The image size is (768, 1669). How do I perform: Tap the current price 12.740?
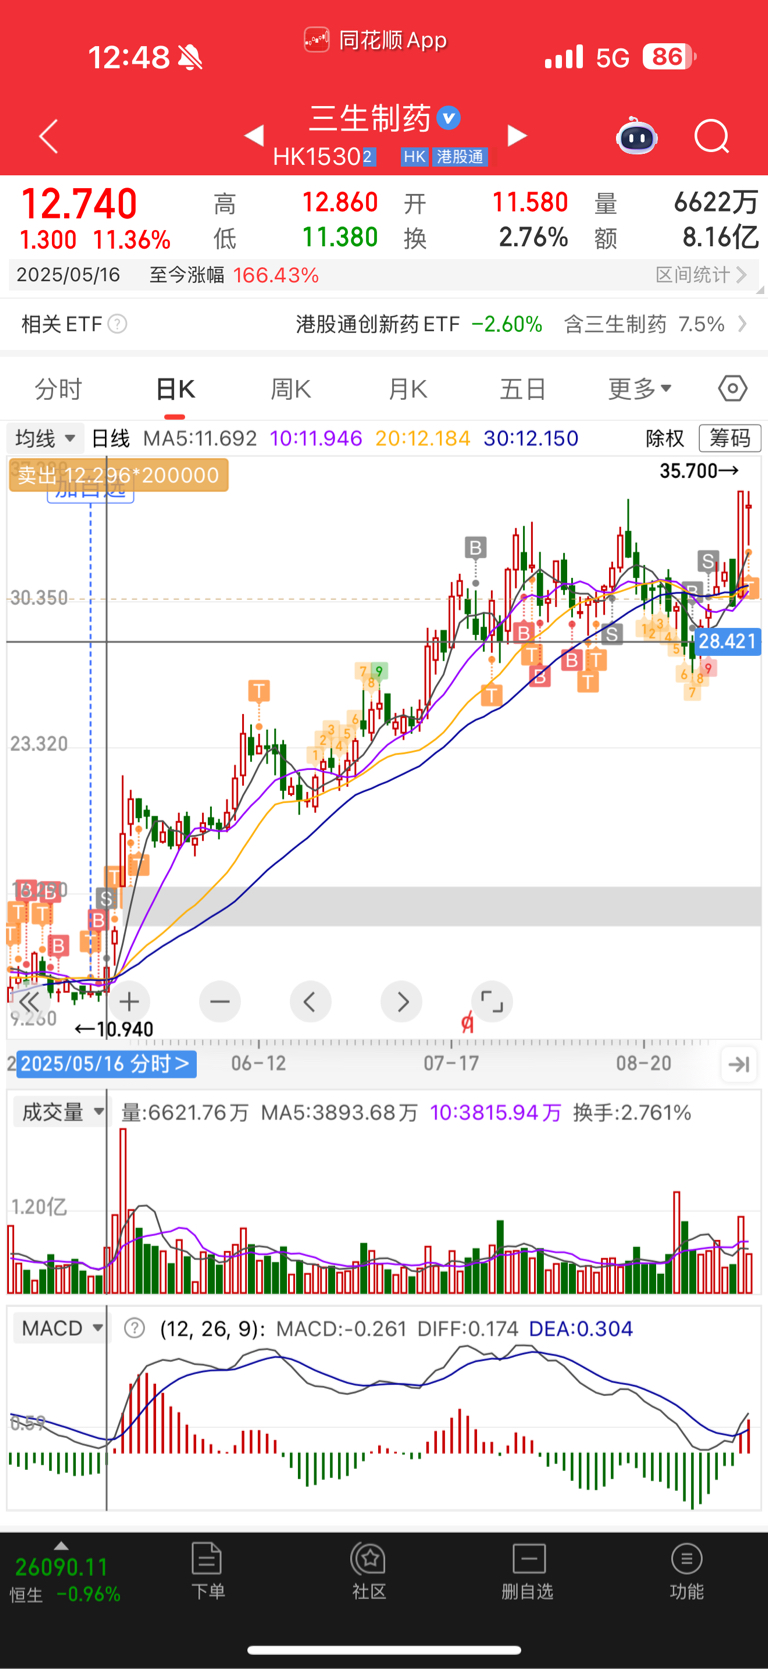[79, 204]
